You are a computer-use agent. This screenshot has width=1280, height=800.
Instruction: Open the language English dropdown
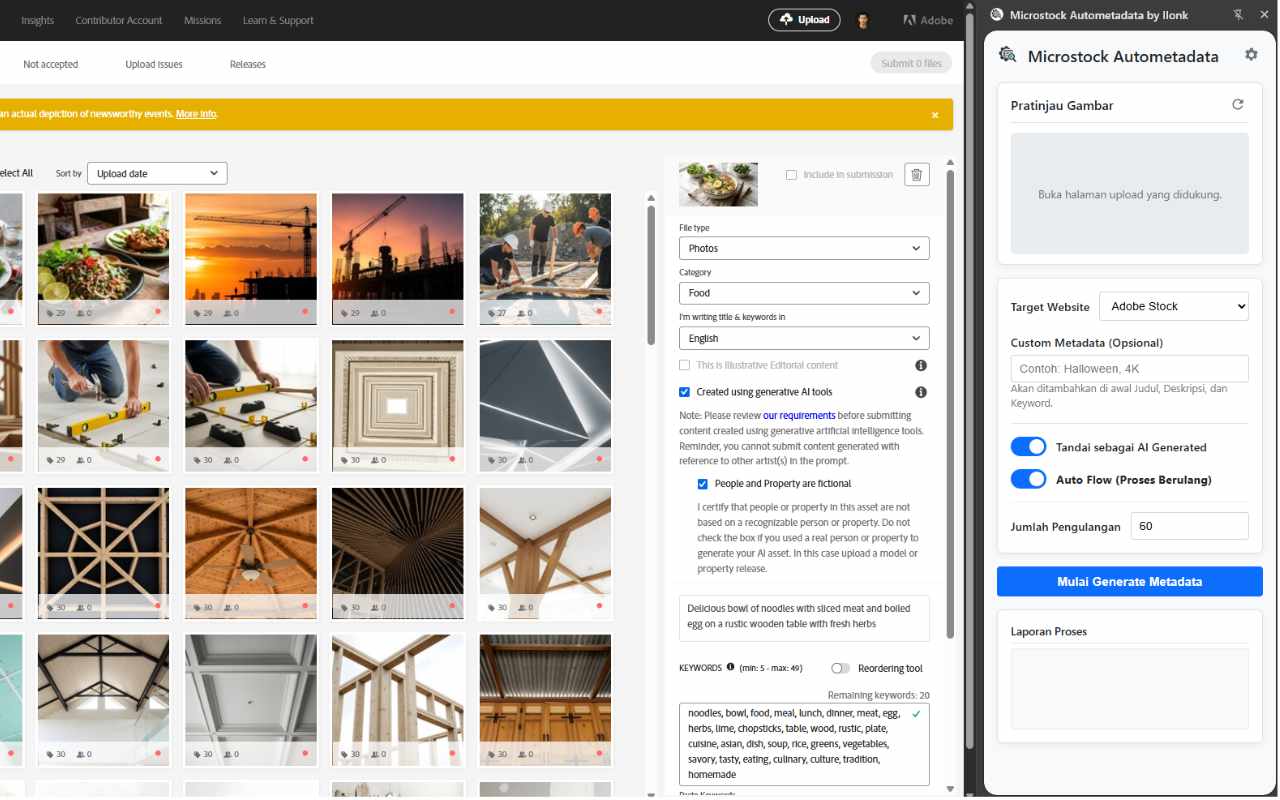pos(804,338)
